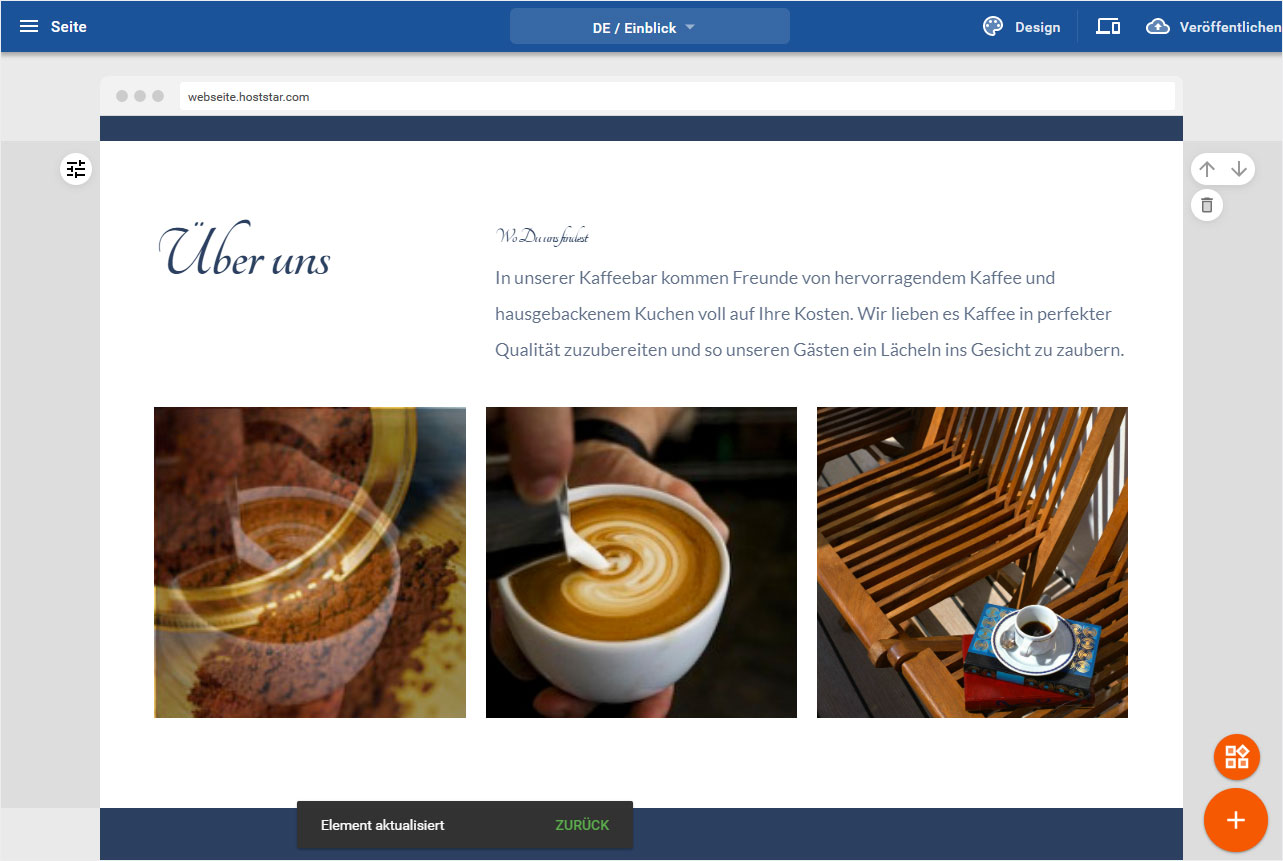The height and width of the screenshot is (861, 1283).
Task: Open the orange widgets block icon
Action: tap(1237, 756)
